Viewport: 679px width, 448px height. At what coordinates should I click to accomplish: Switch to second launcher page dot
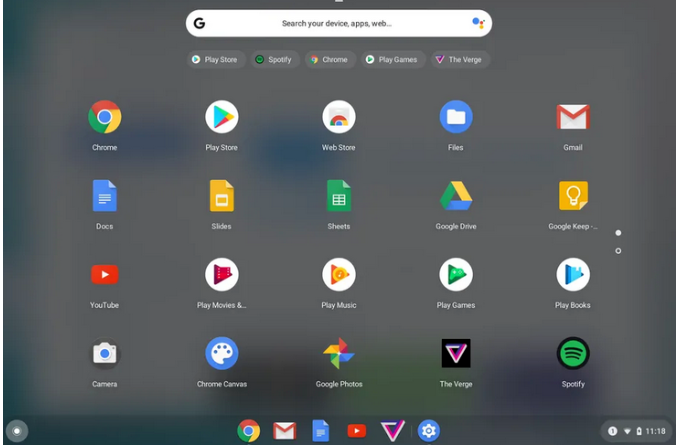[x=618, y=251]
